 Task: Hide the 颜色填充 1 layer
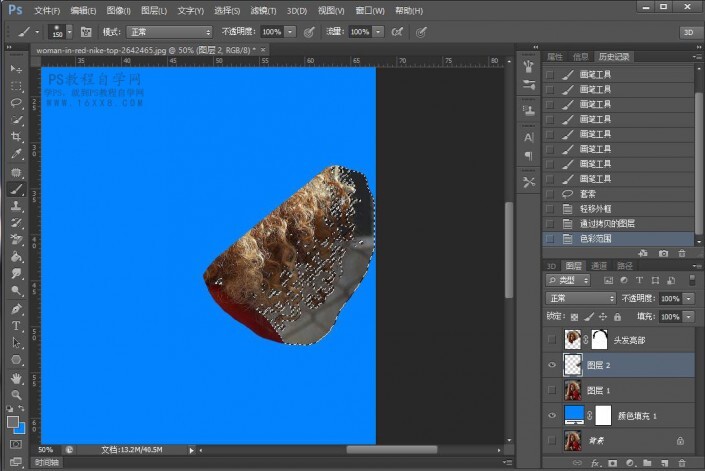553,415
